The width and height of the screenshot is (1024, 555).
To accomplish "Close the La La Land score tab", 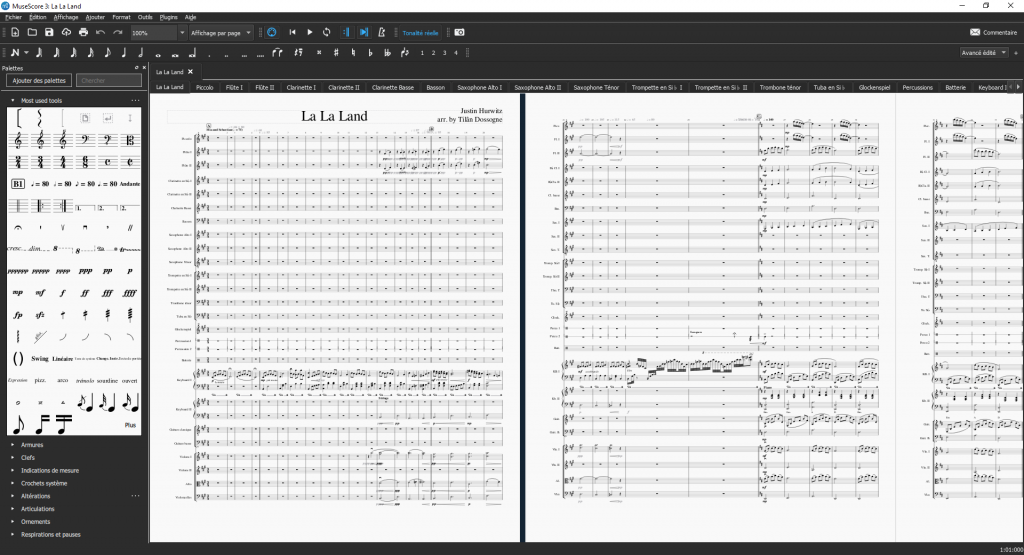I will [191, 72].
